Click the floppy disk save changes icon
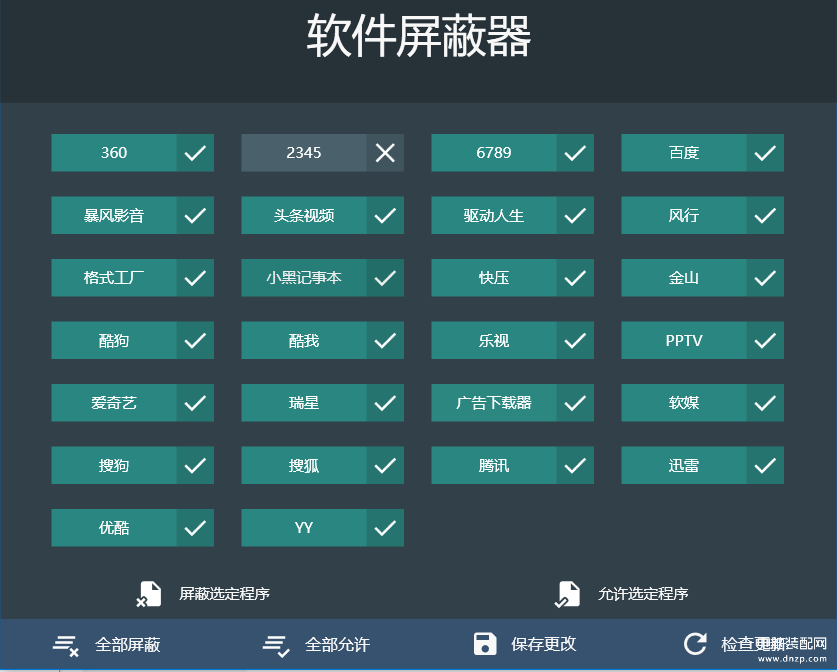Viewport: 837px width, 672px height. (485, 644)
